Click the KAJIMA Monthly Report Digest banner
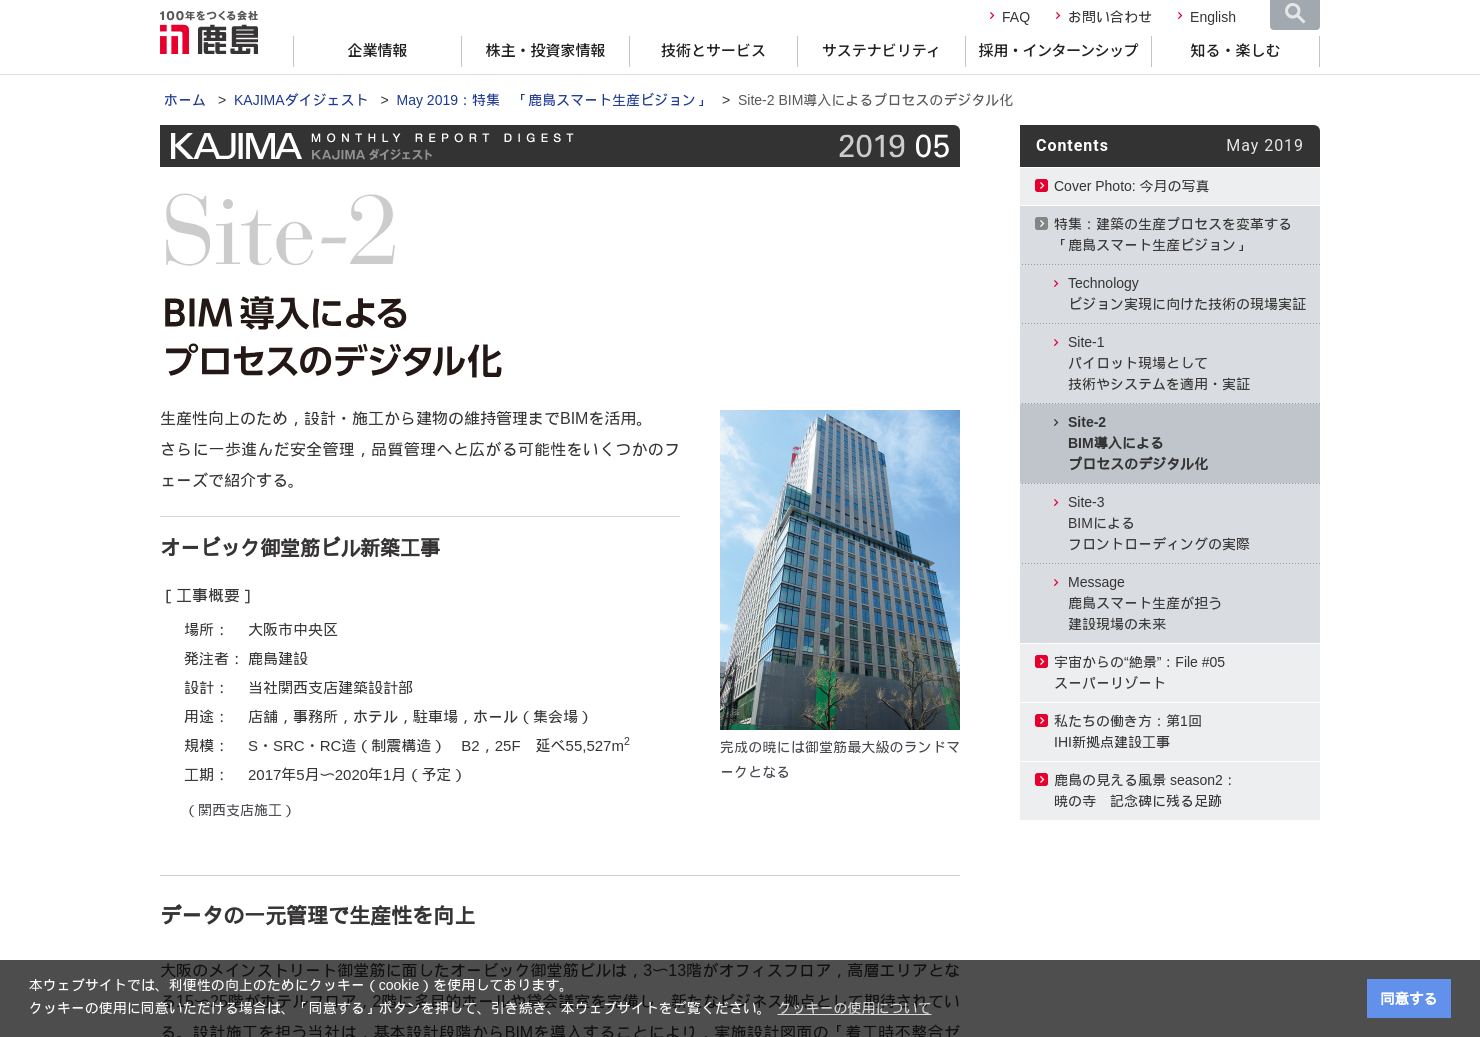The image size is (1480, 1037). [x=559, y=146]
